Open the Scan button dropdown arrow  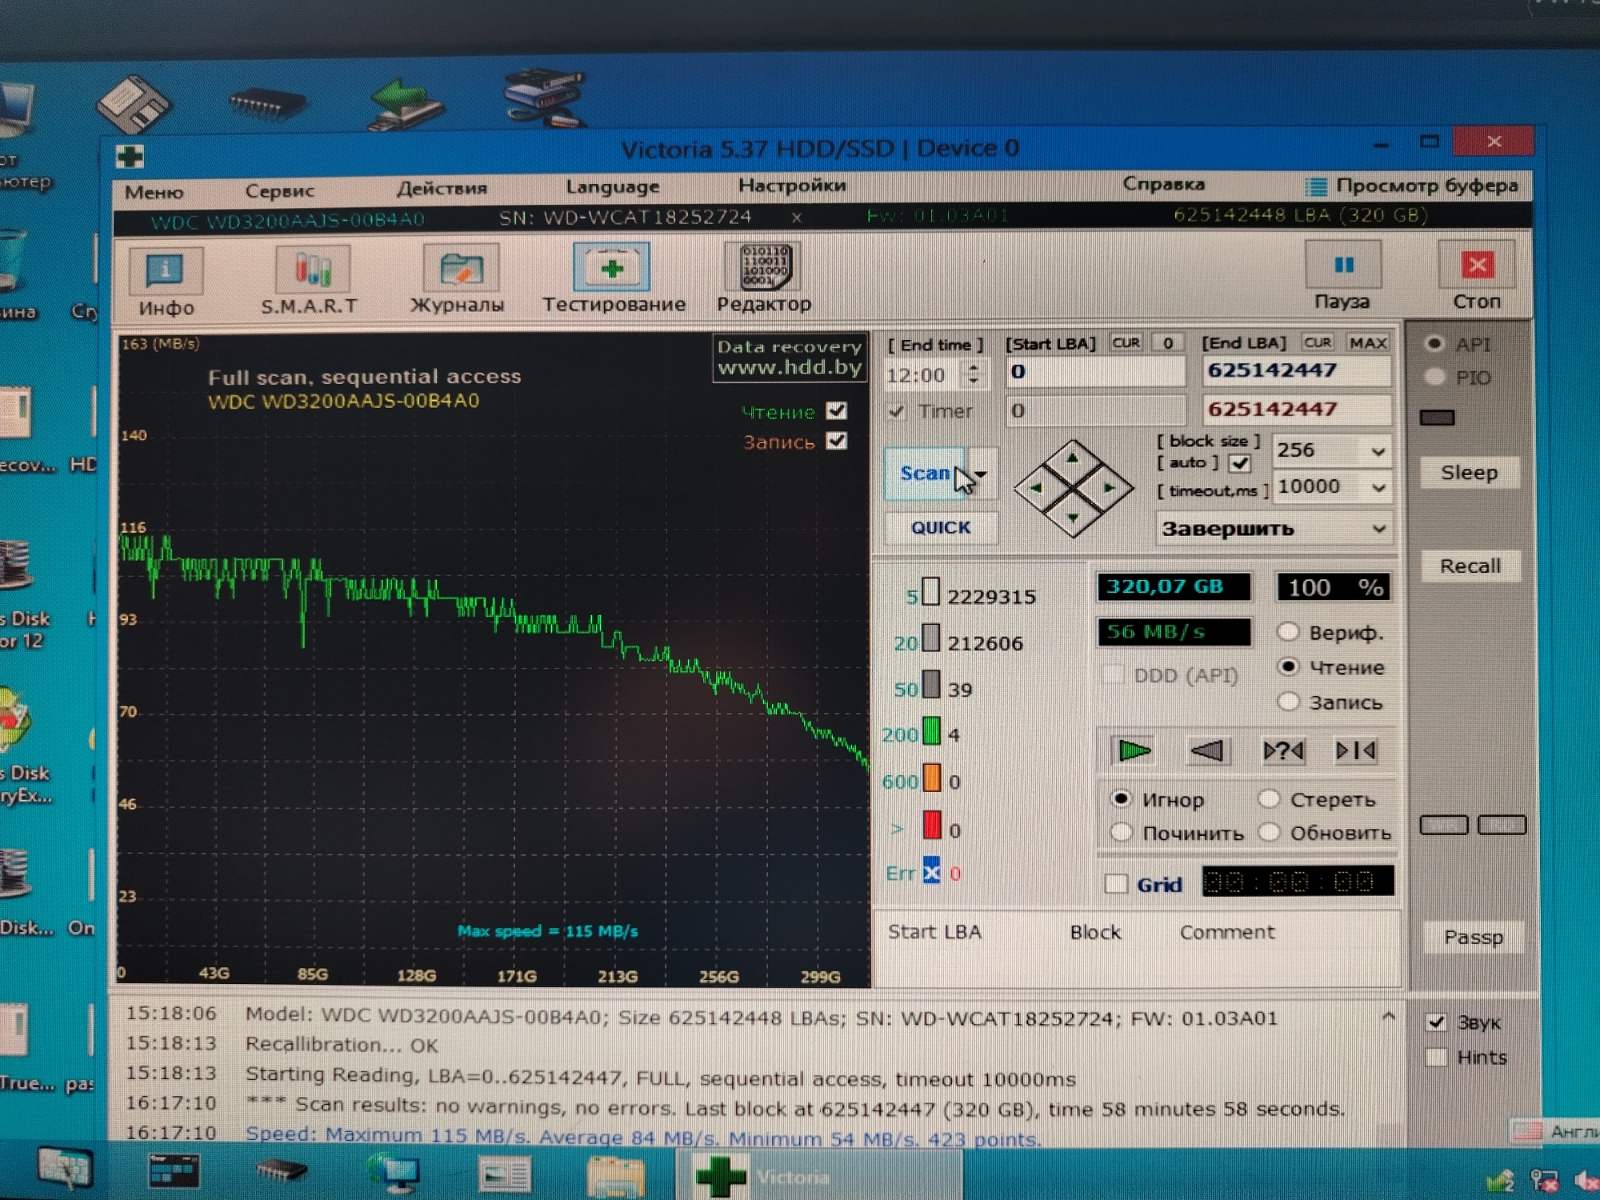pos(982,474)
